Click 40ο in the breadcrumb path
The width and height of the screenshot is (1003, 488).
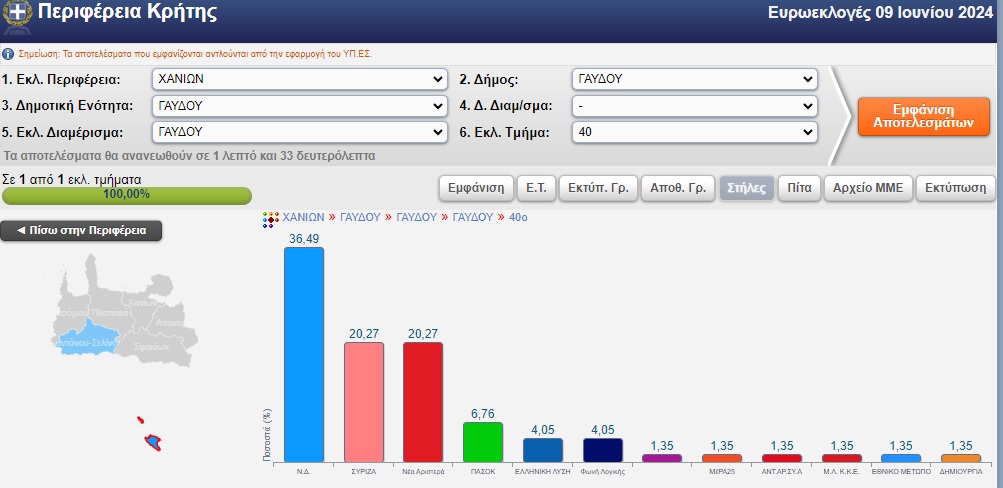[x=517, y=217]
